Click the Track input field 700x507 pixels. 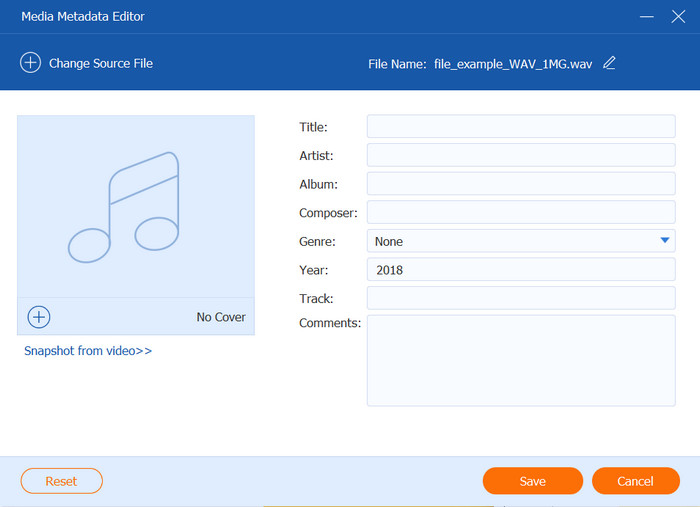click(521, 298)
